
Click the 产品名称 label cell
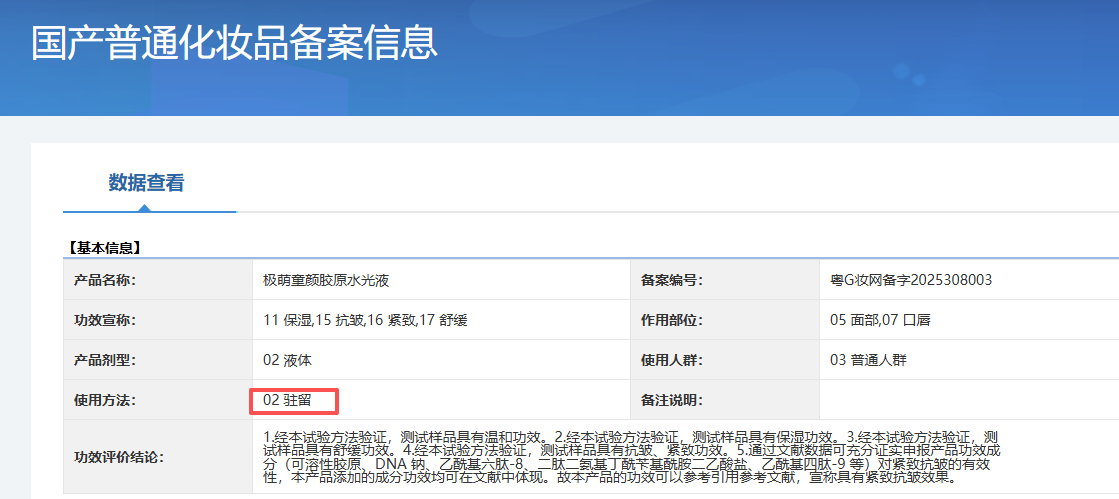point(105,280)
